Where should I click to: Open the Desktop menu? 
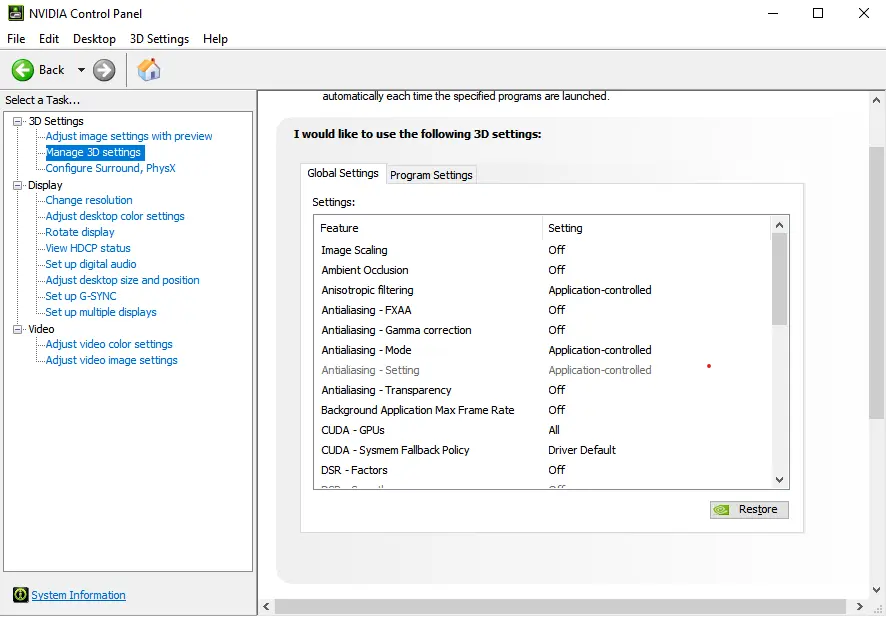94,39
